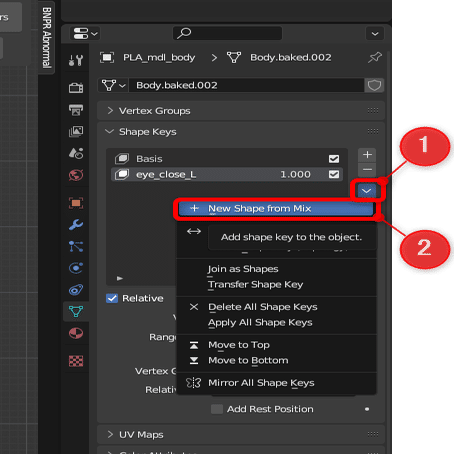Choose Mirror All Shape Keys

pyautogui.click(x=276, y=383)
